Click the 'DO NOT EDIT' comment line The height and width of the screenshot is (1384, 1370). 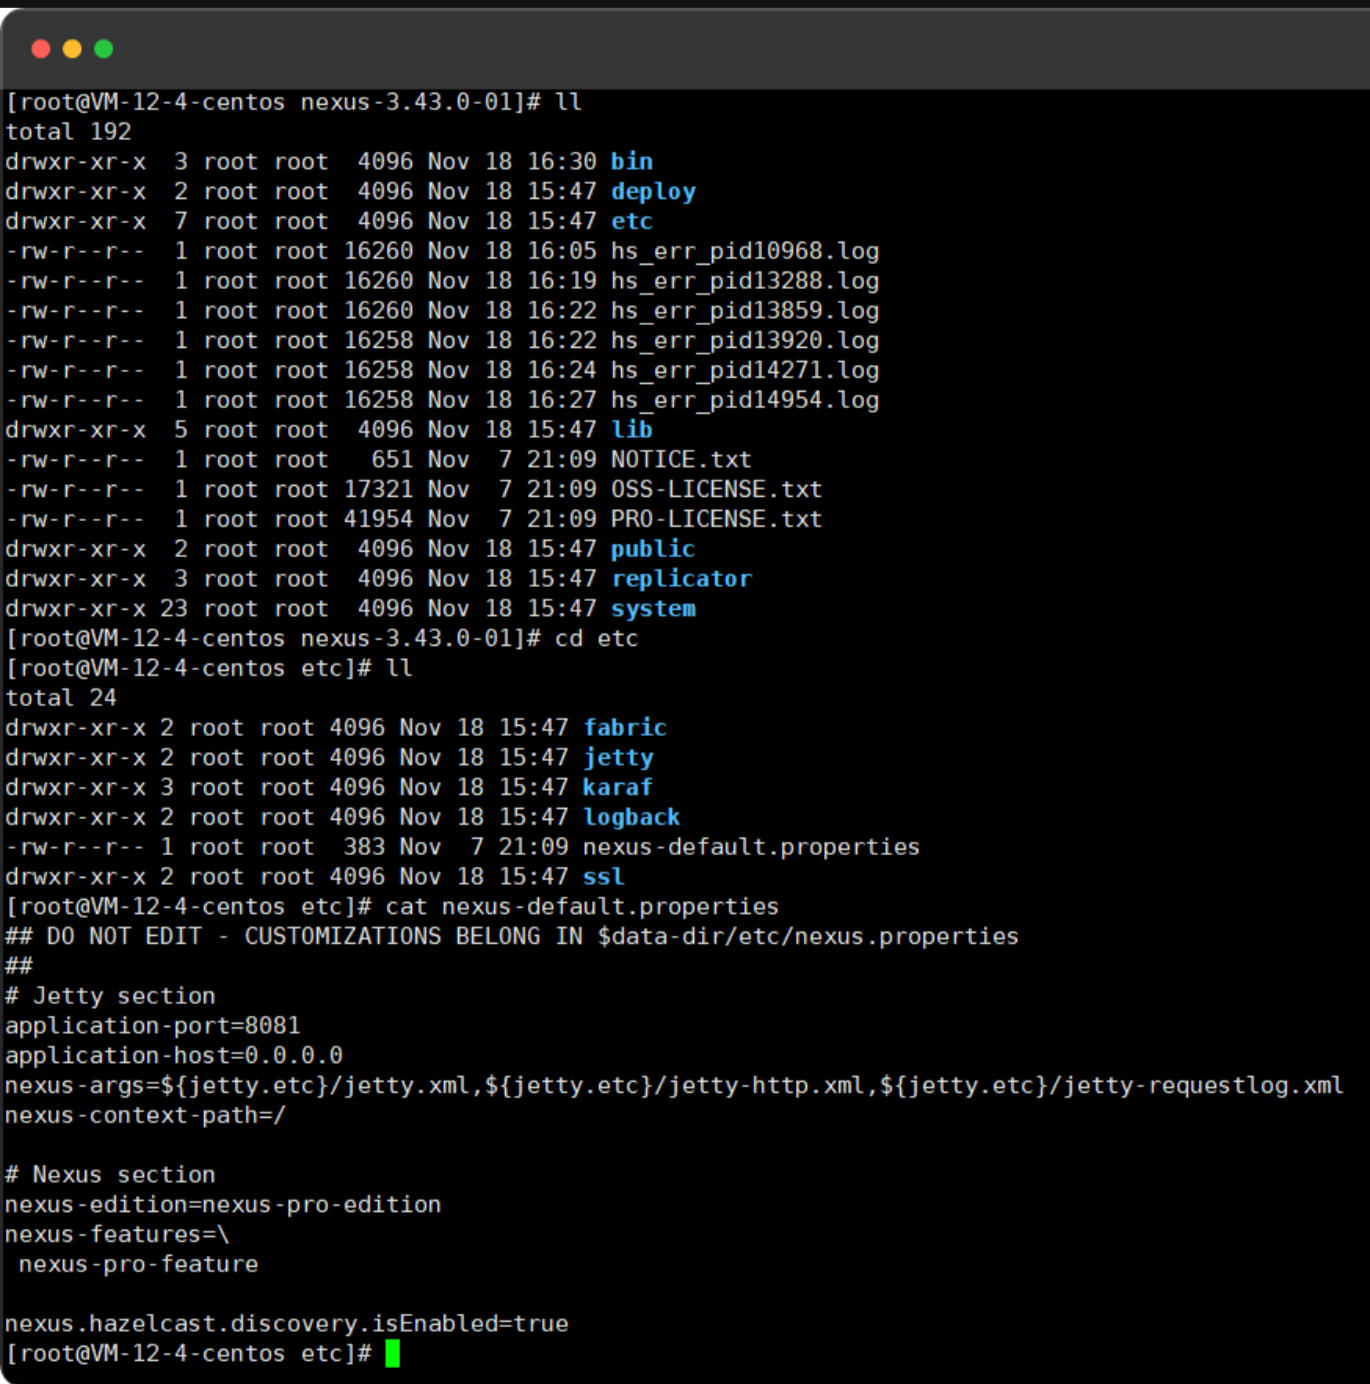click(512, 937)
